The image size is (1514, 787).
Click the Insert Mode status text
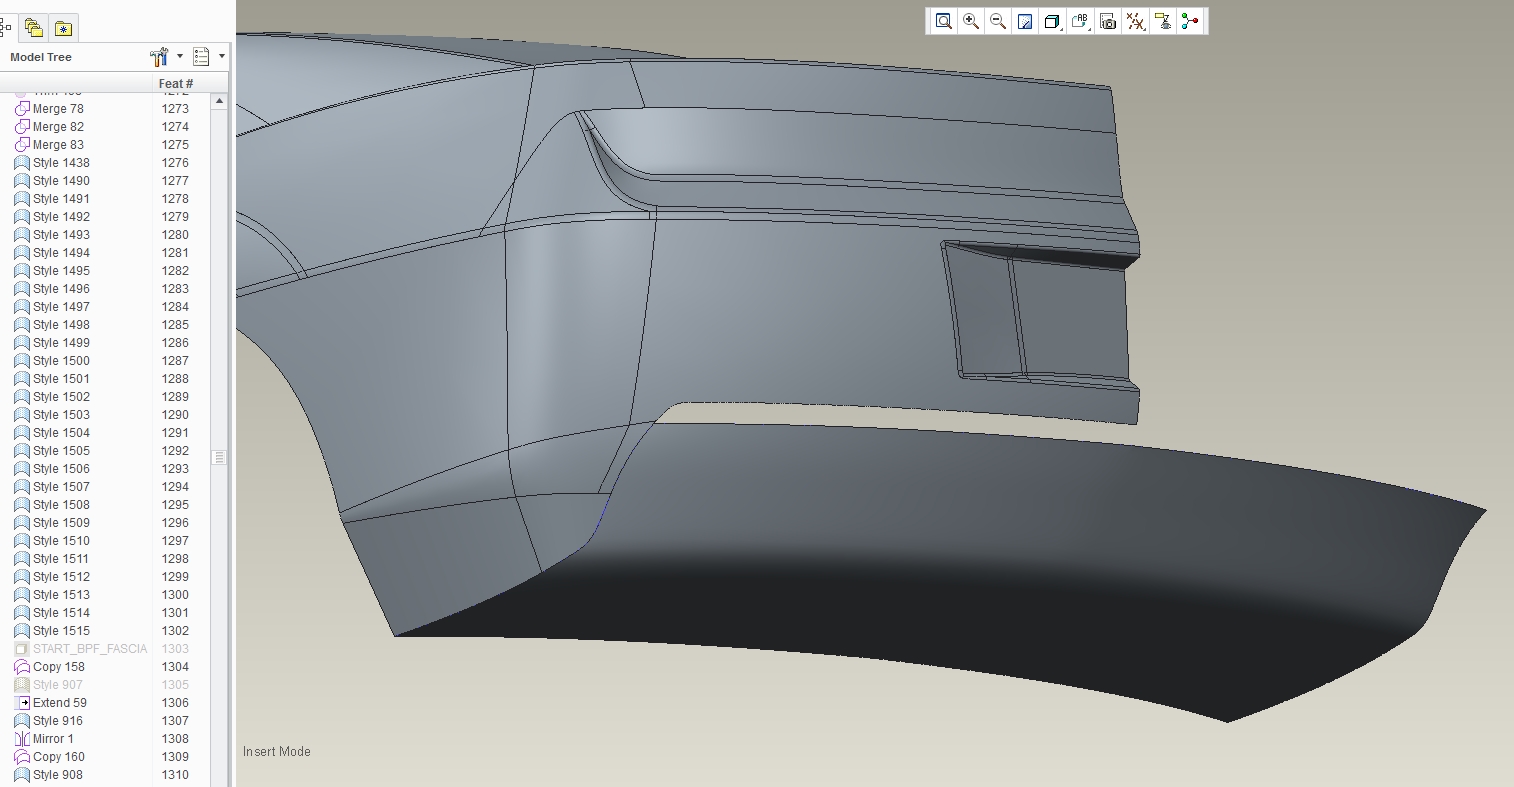click(277, 751)
